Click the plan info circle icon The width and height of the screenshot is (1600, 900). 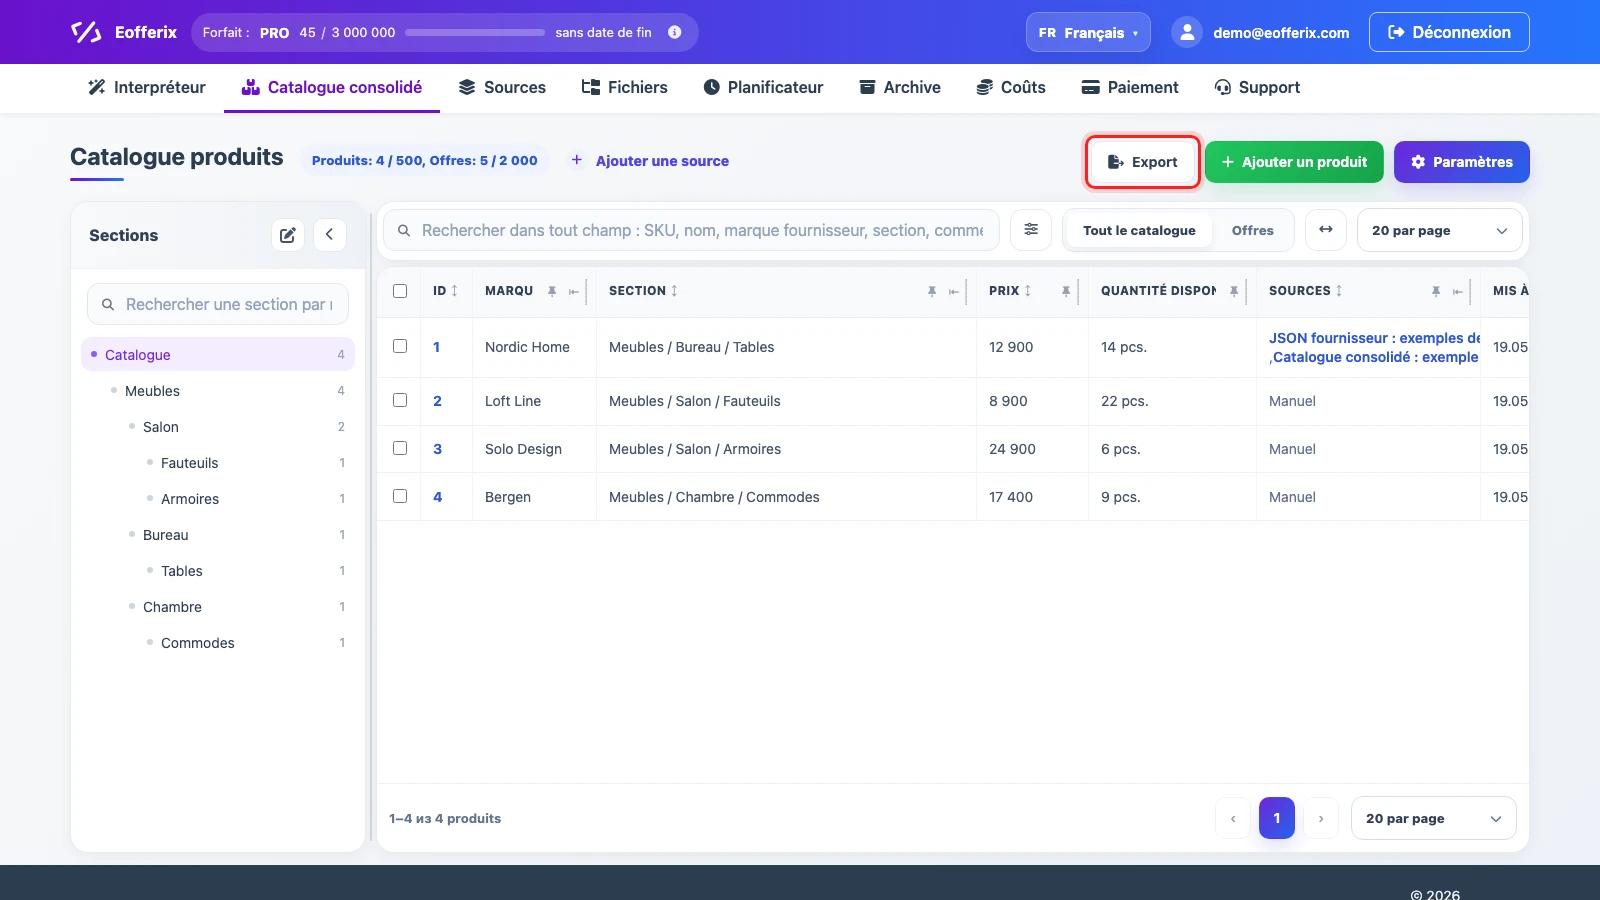675,32
